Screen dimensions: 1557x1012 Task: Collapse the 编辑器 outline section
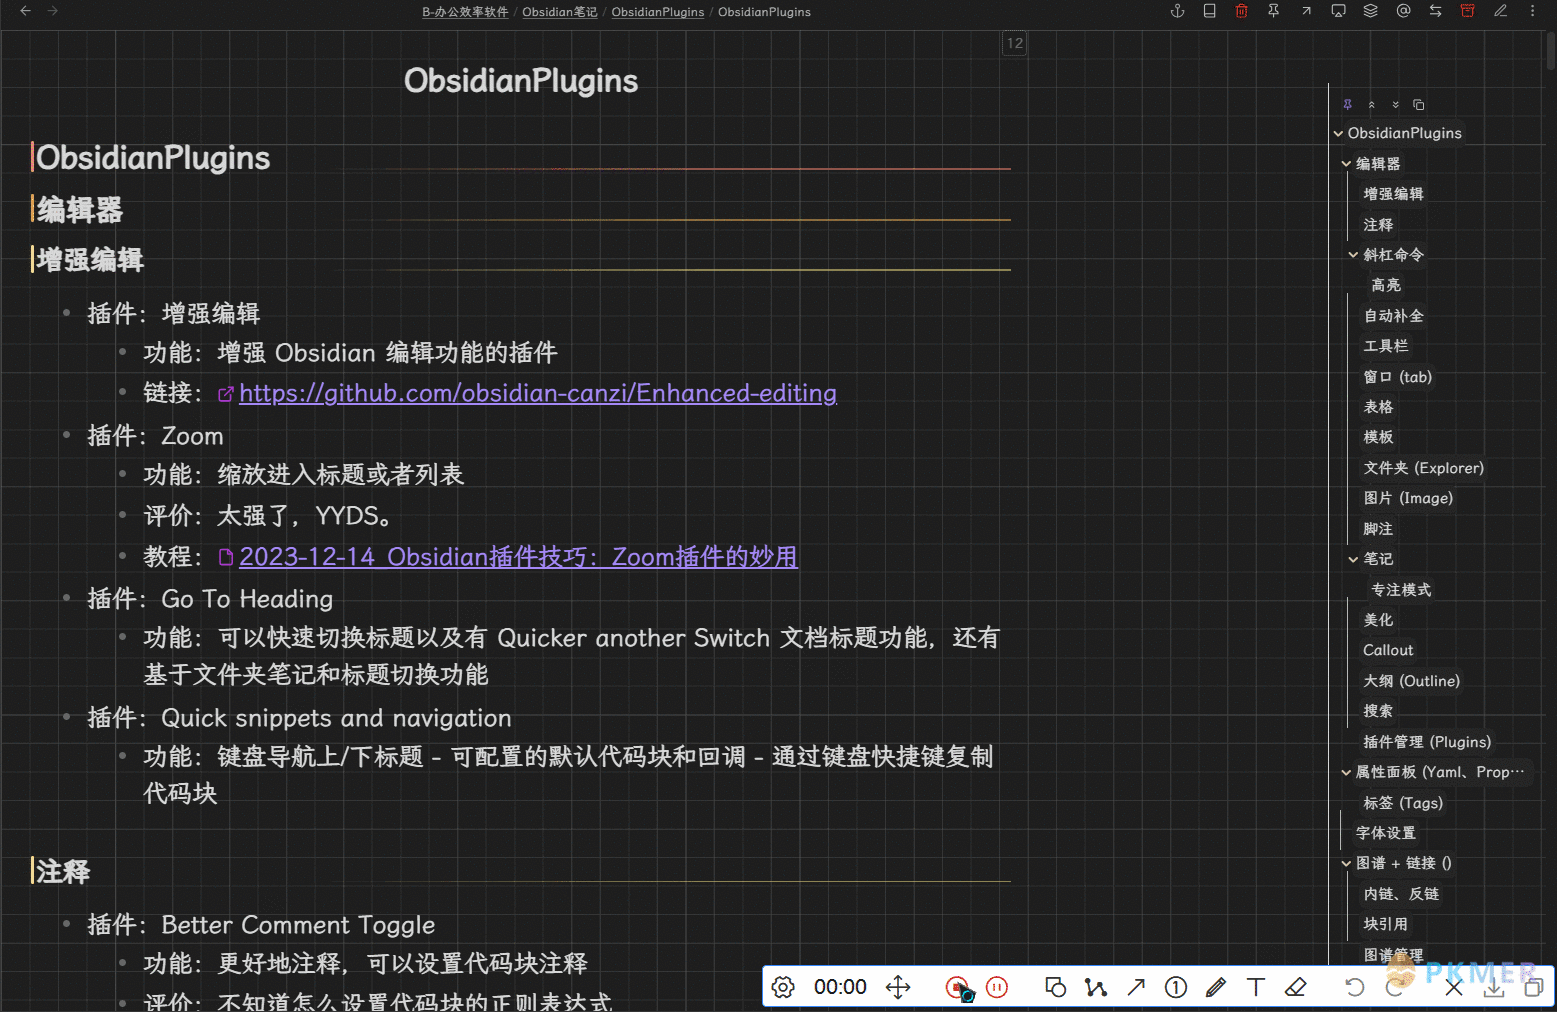point(1346,164)
